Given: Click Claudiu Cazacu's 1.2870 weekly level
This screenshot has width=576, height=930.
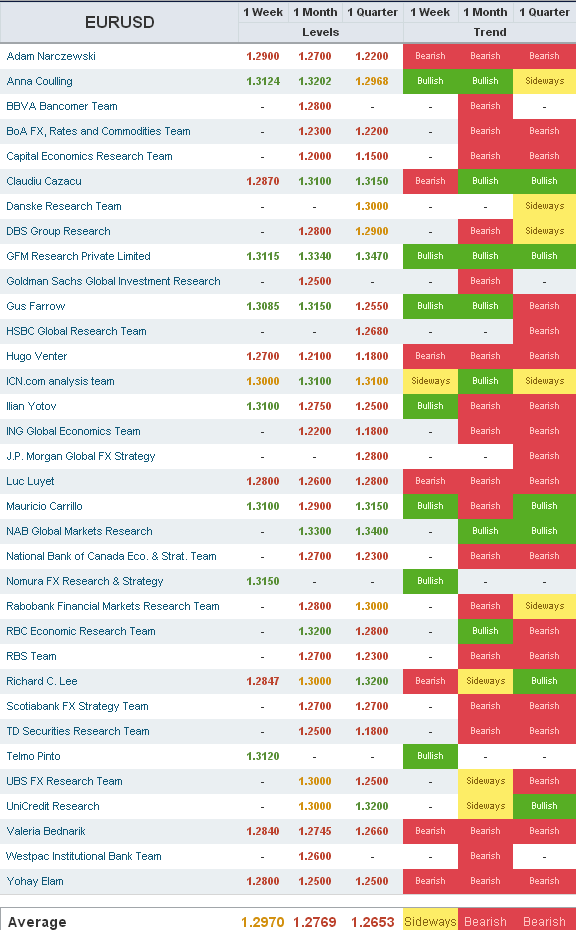Looking at the screenshot, I should [x=263, y=181].
